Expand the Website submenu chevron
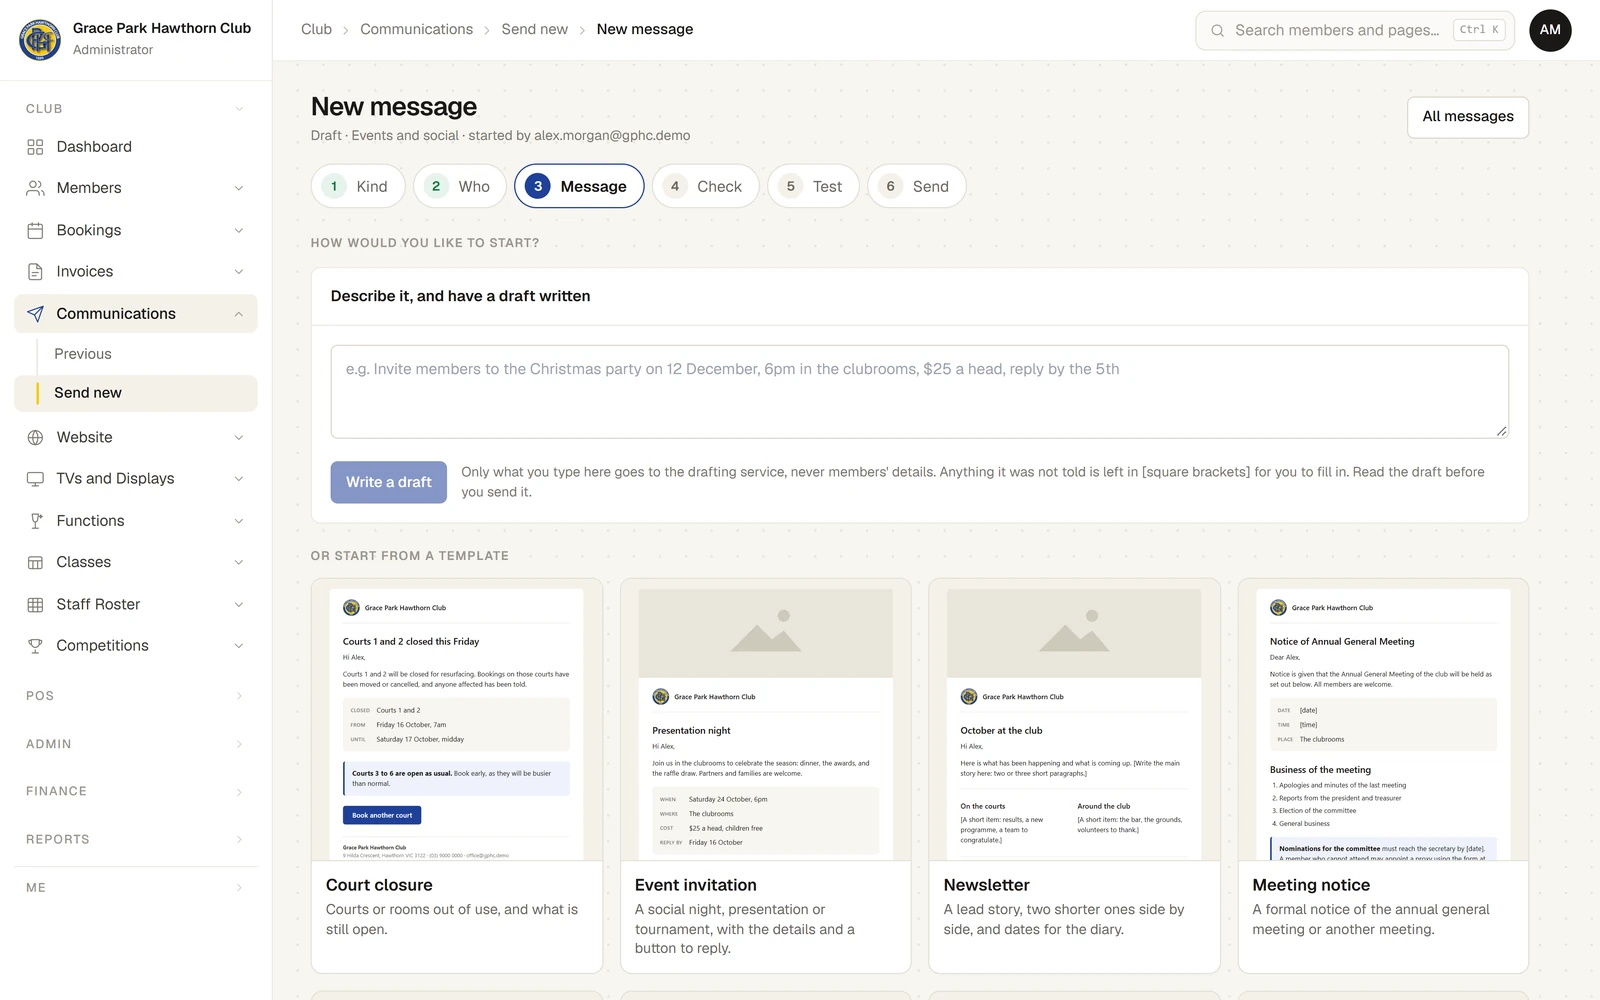The image size is (1600, 1000). 239,437
